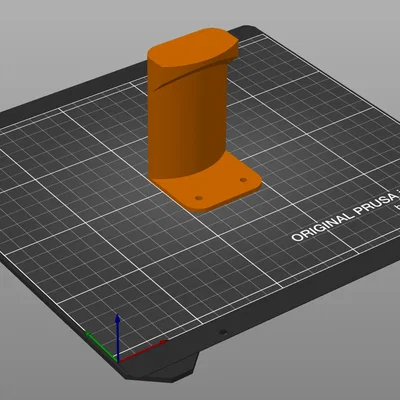
Task: Click the small hole on bed front edge
Action: click(x=222, y=332)
